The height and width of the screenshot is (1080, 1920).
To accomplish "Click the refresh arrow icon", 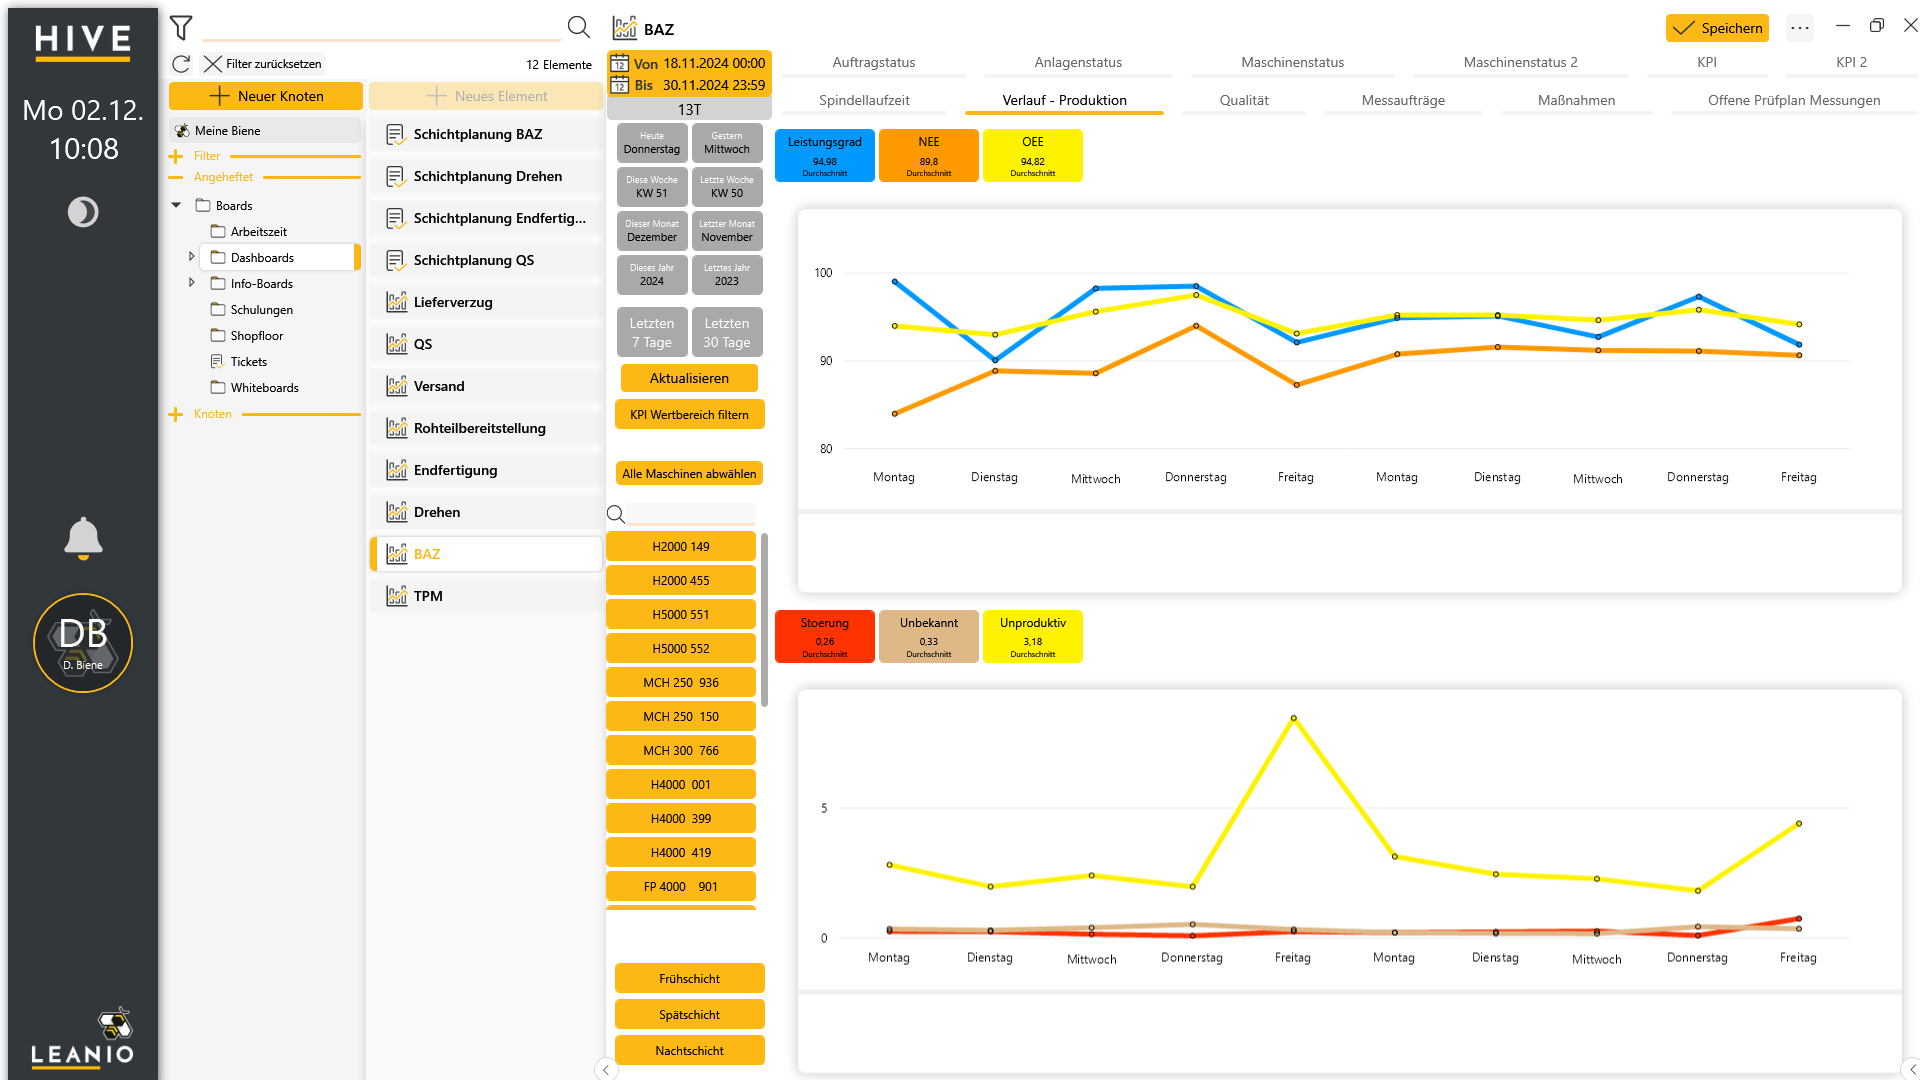I will [x=181, y=64].
